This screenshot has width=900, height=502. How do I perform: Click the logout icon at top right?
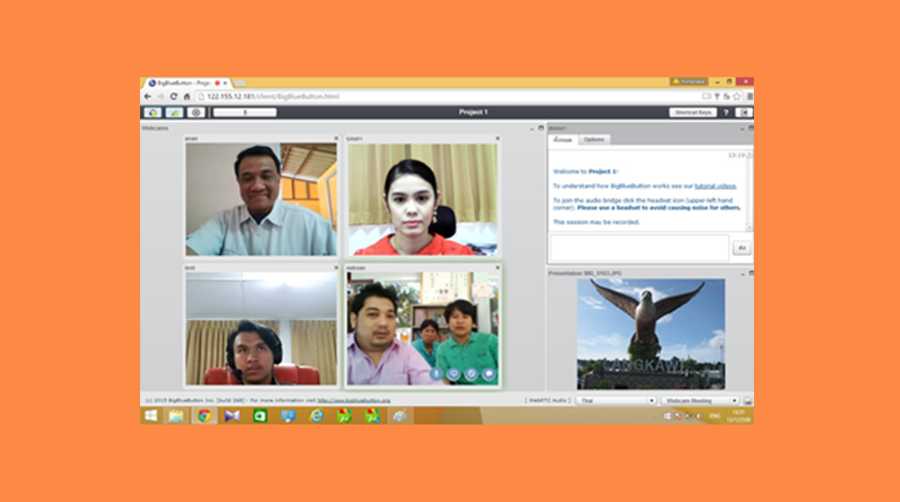(744, 112)
